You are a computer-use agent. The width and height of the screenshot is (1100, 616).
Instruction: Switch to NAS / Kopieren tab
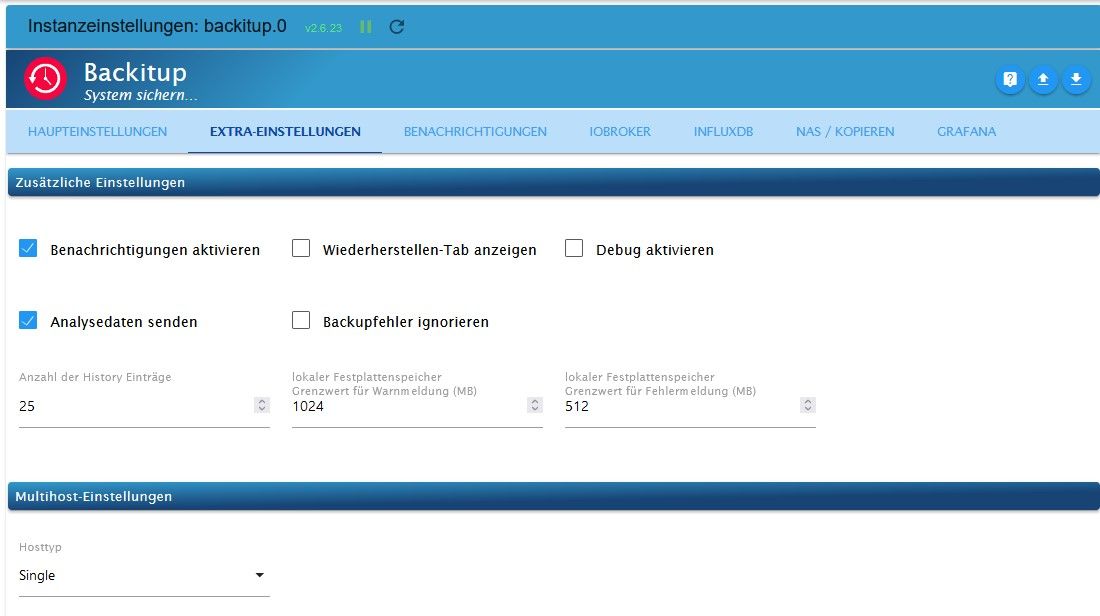845,131
